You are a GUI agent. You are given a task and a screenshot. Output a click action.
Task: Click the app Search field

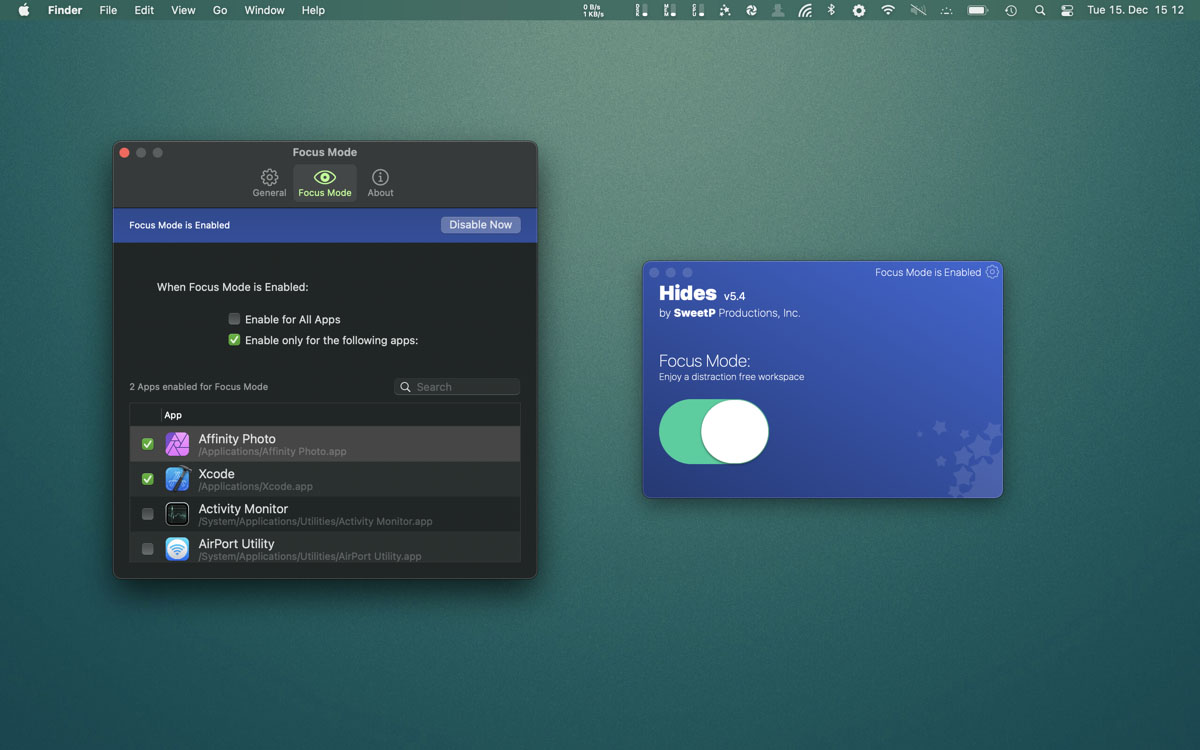pyautogui.click(x=457, y=387)
